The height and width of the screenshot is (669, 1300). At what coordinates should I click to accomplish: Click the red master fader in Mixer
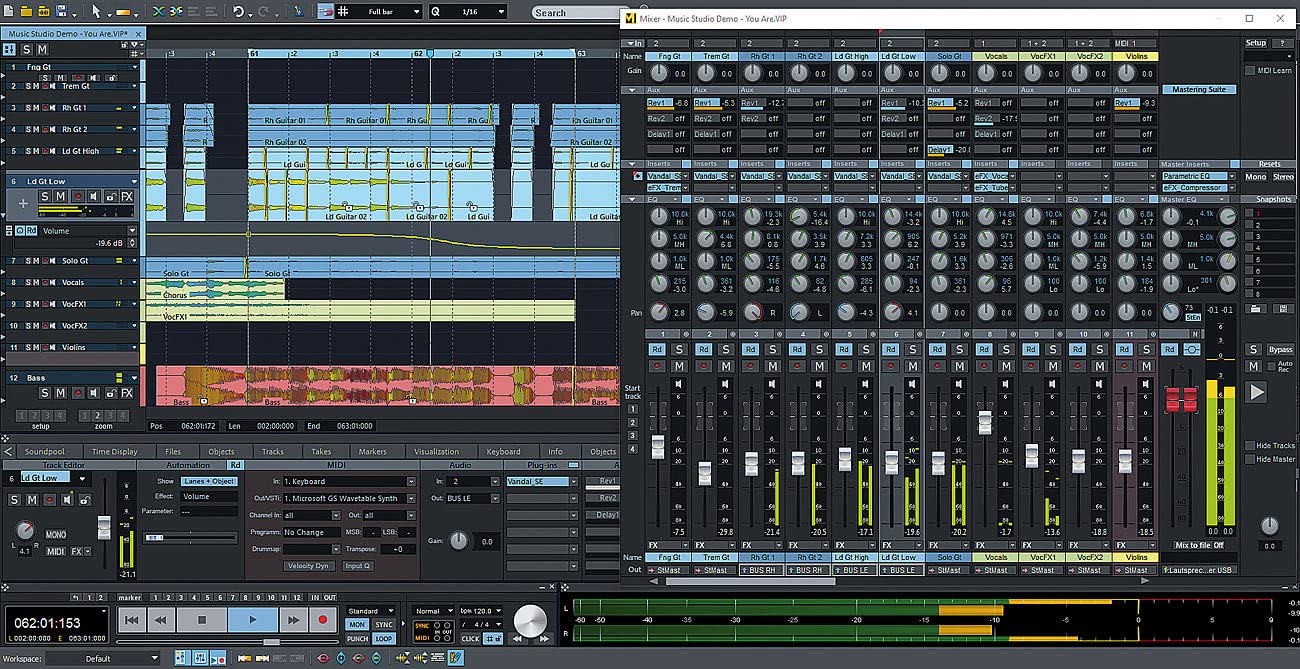pos(1181,399)
